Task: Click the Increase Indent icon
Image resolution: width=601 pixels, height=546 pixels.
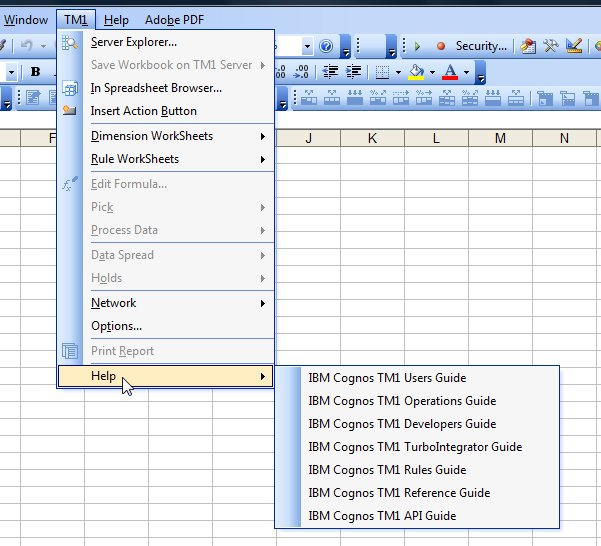Action: (353, 72)
